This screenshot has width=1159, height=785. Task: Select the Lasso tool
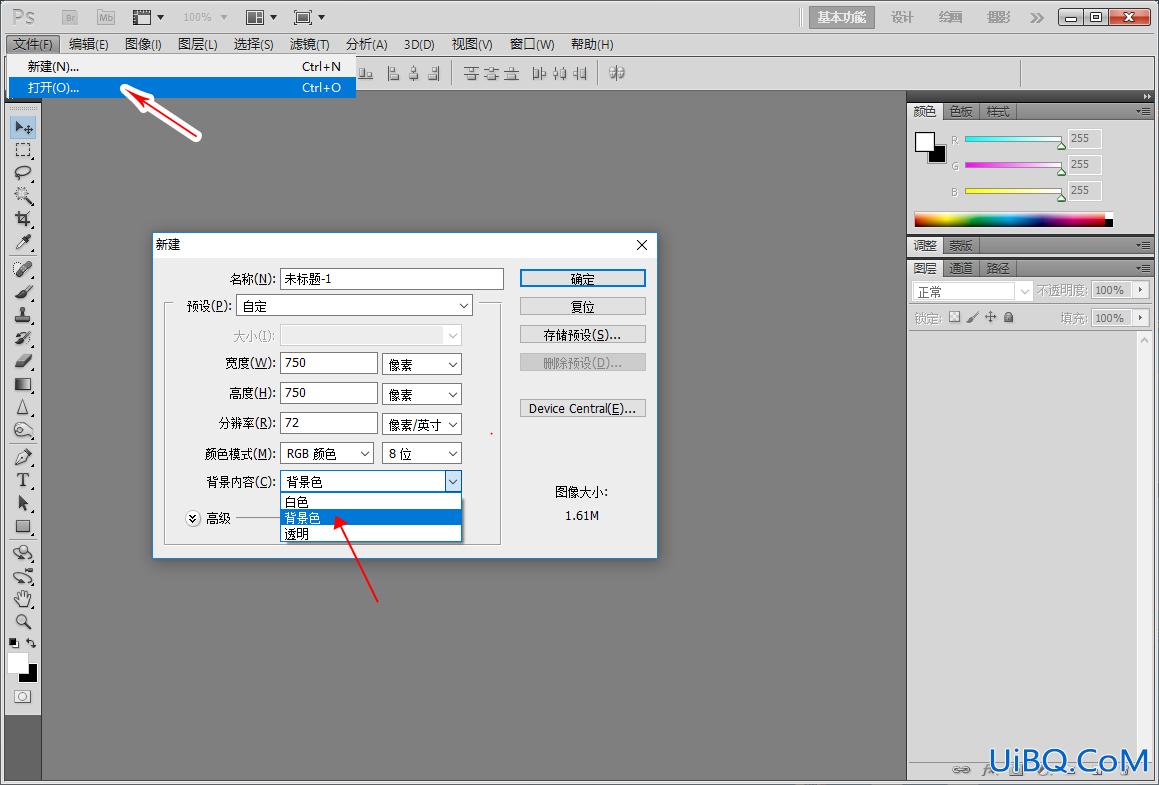point(23,173)
